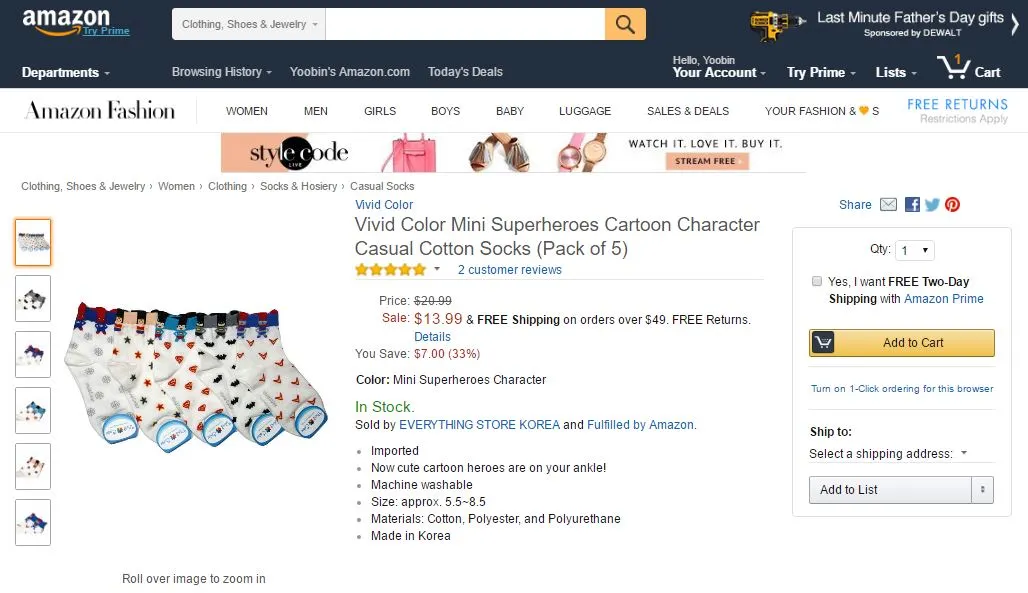Share product on Twitter icon
The image size is (1028, 593).
(x=932, y=205)
